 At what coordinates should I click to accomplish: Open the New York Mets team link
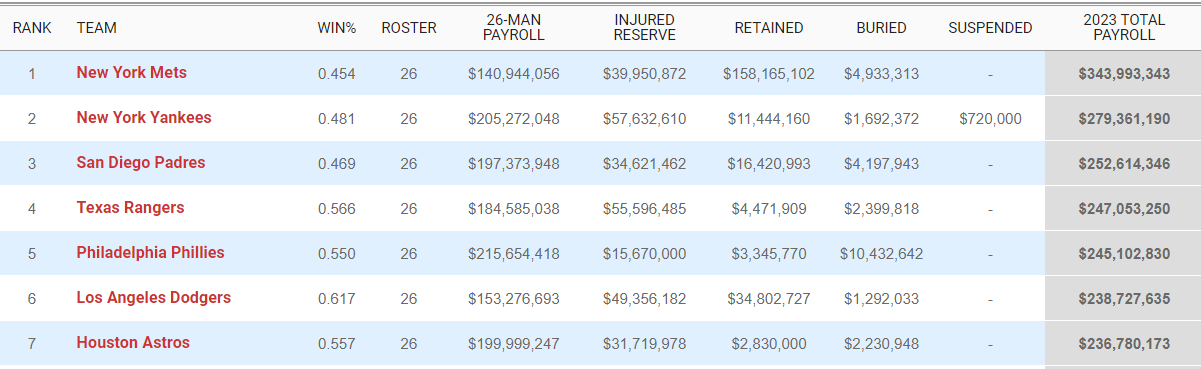131,73
